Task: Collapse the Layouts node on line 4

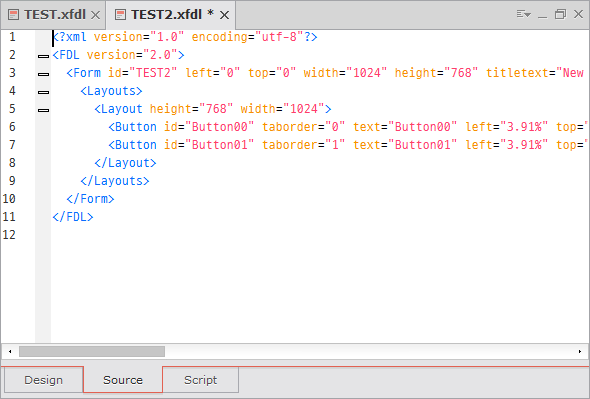Action: (x=44, y=92)
